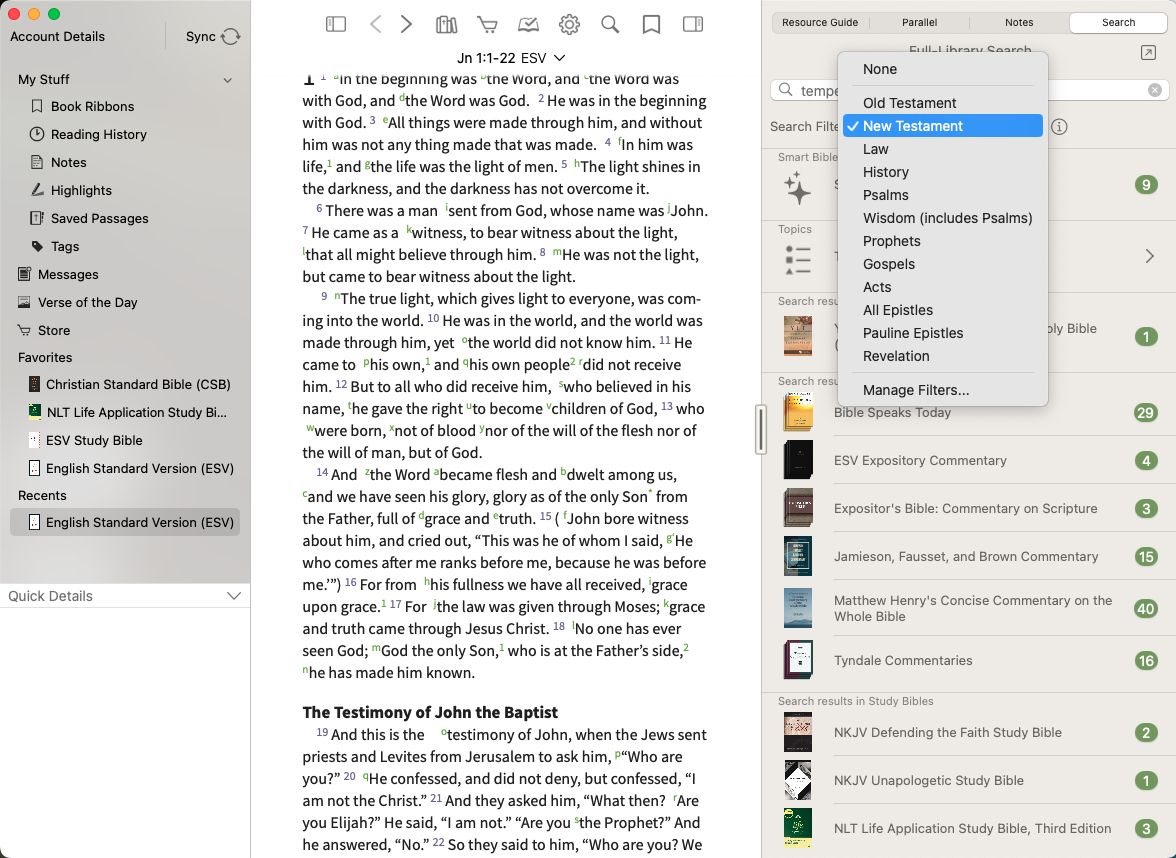Choose Pauline Epistles from filter menu
This screenshot has width=1176, height=858.
click(913, 333)
